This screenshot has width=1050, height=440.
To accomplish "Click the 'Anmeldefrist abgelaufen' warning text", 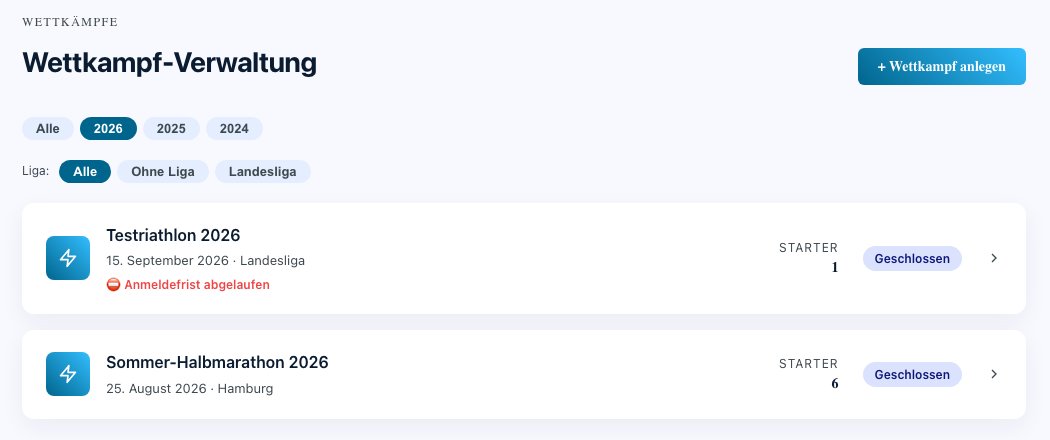I will click(197, 285).
